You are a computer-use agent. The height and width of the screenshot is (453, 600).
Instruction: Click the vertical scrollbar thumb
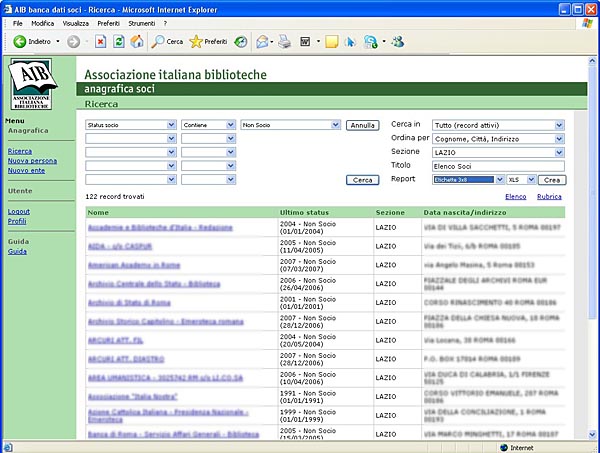coord(592,192)
